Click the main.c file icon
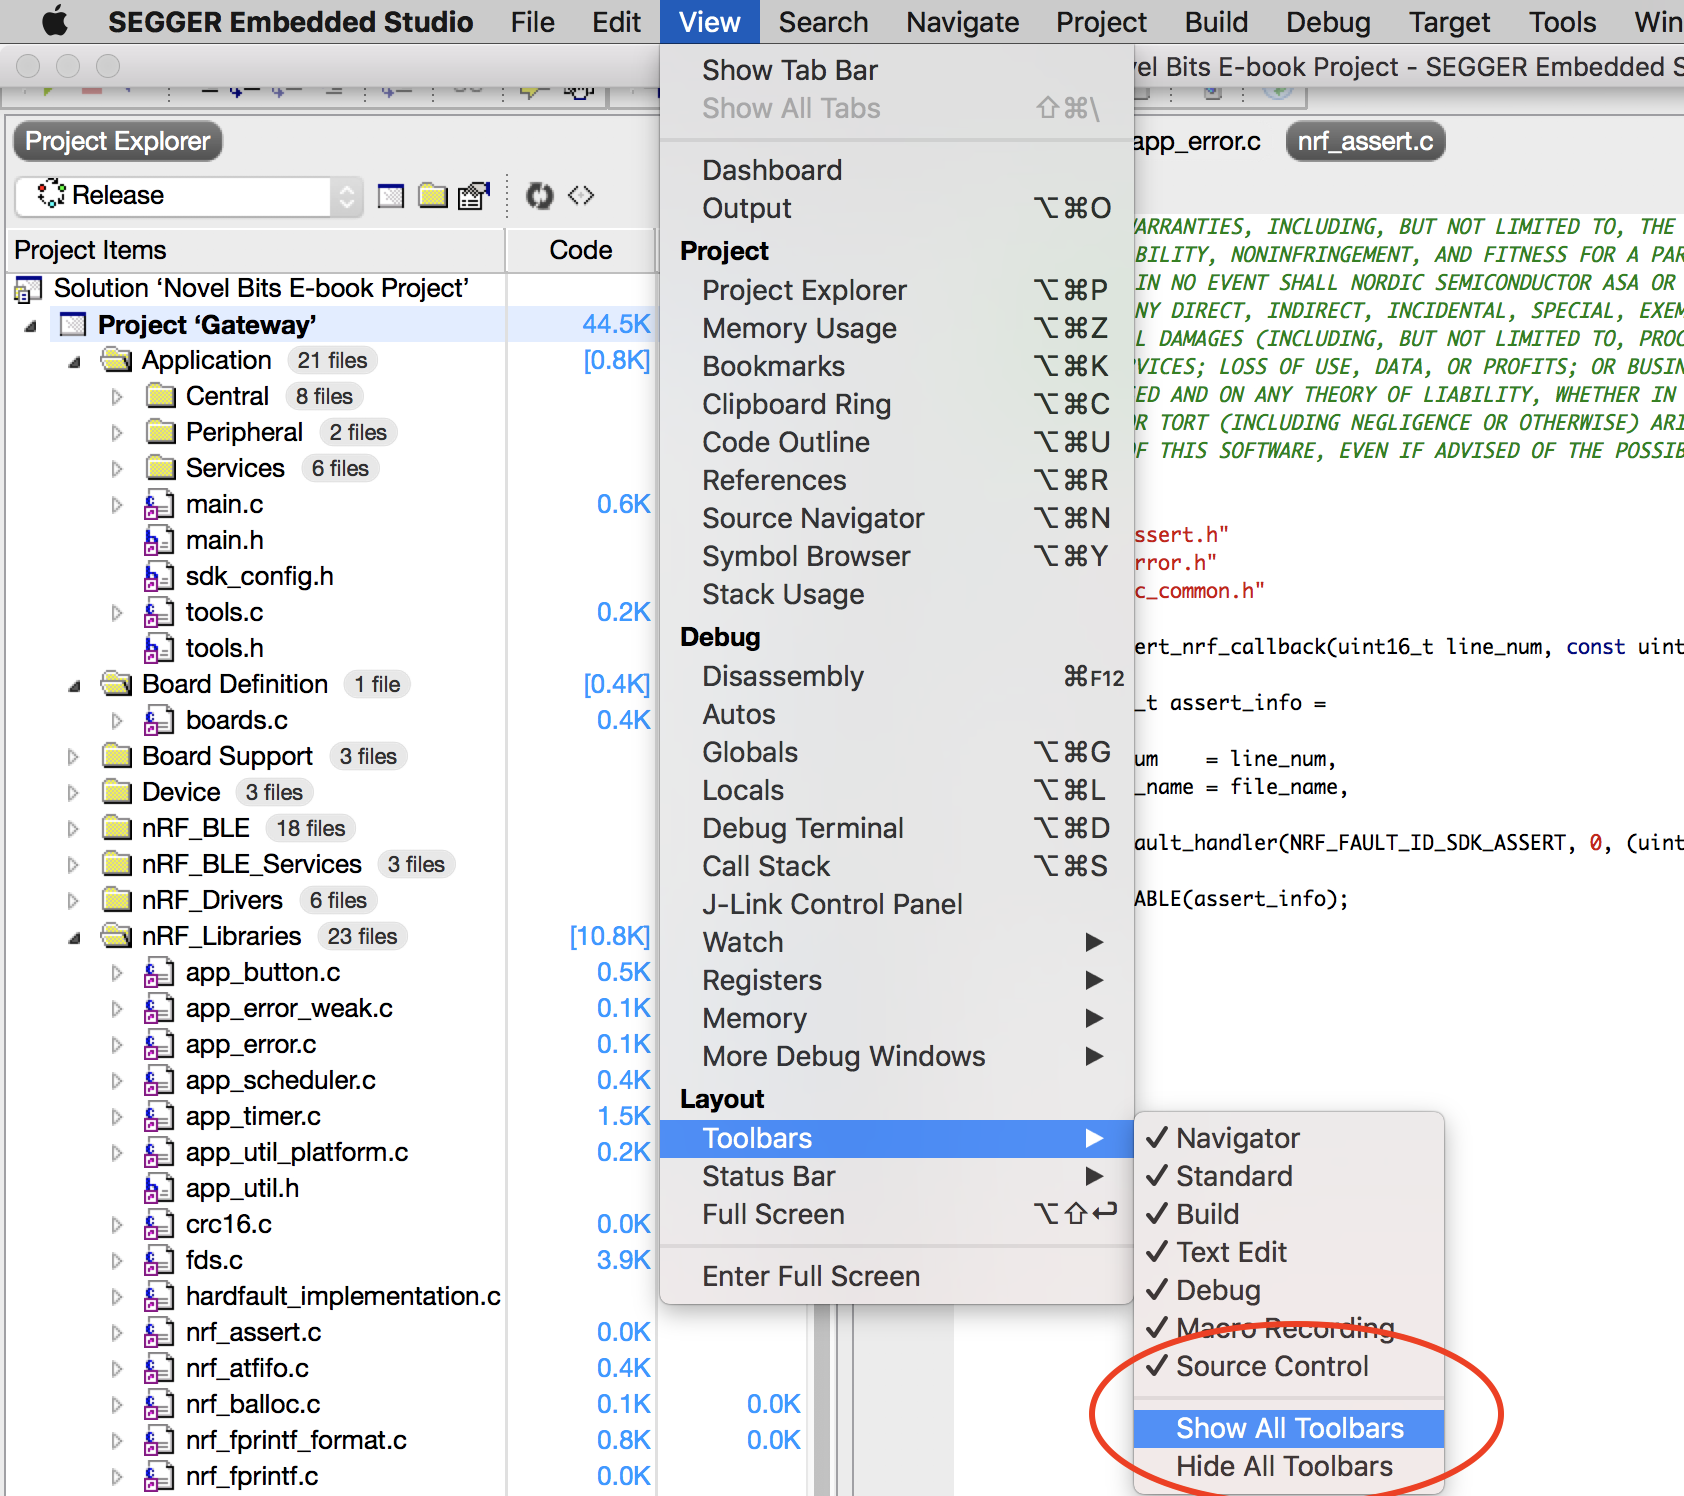Viewport: 1684px width, 1496px height. tap(158, 505)
